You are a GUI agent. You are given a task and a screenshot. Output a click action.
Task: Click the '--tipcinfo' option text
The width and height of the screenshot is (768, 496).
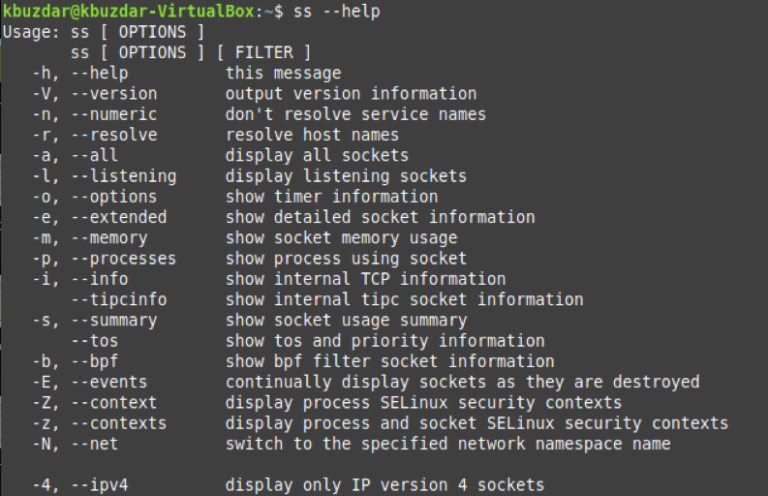(x=119, y=300)
